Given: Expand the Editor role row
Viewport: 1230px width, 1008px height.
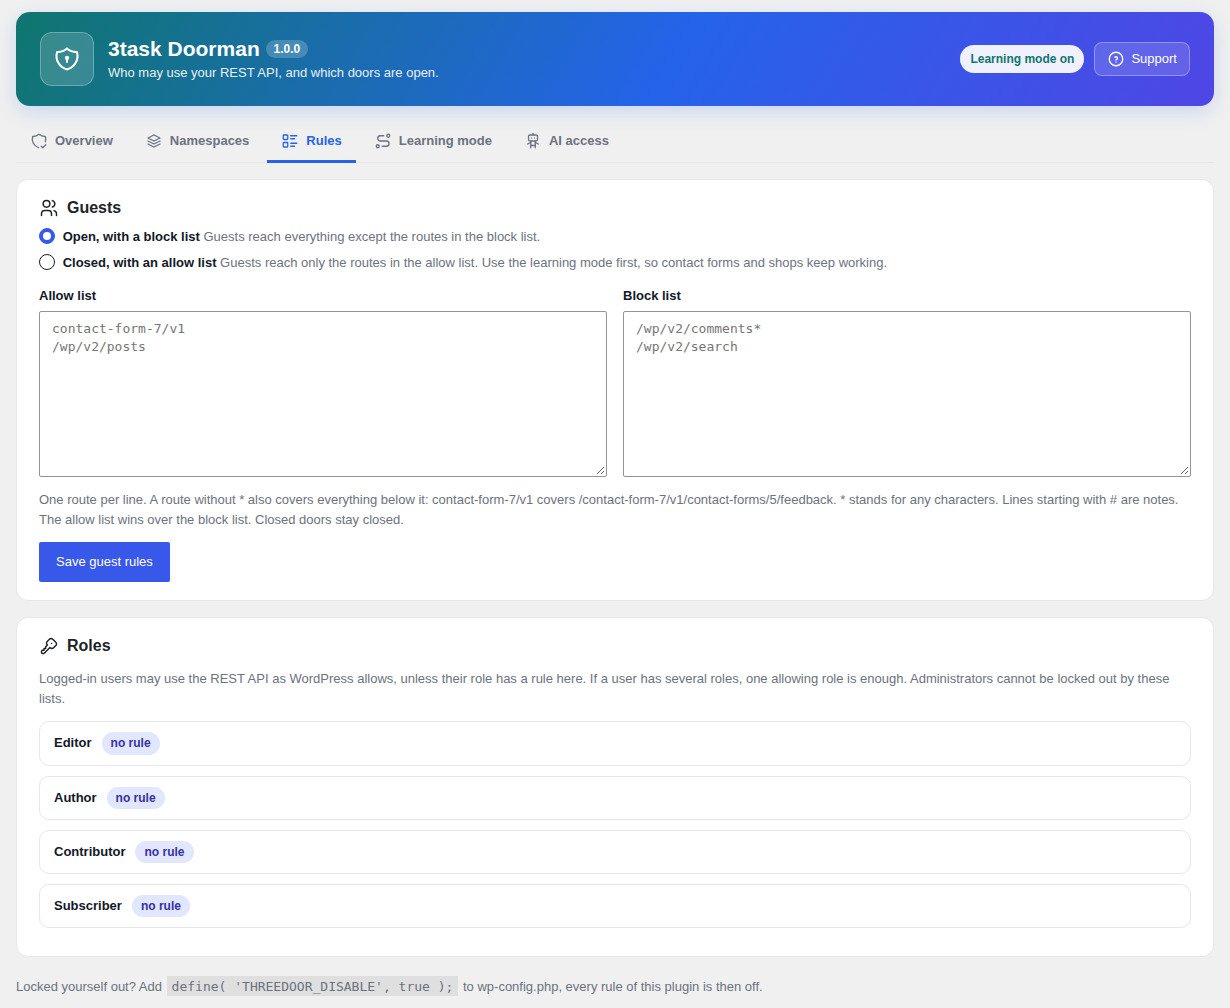Looking at the screenshot, I should [x=615, y=743].
